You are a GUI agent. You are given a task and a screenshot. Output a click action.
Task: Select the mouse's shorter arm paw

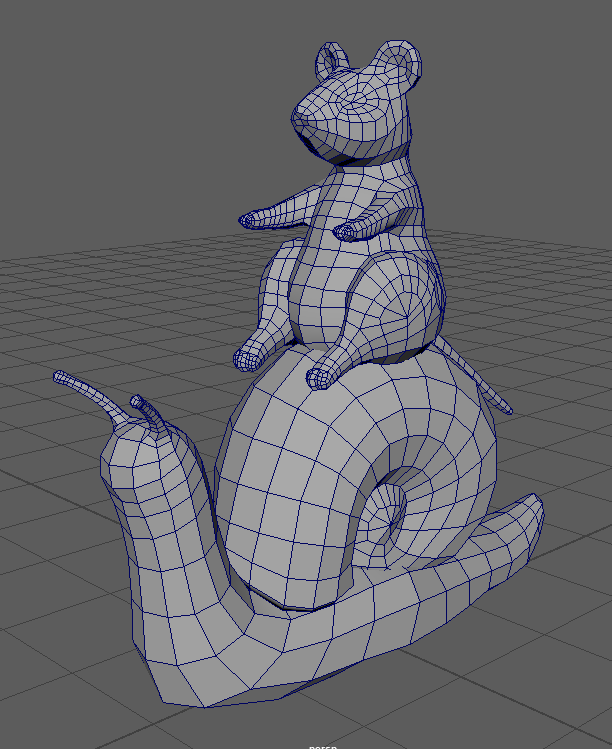(x=346, y=232)
